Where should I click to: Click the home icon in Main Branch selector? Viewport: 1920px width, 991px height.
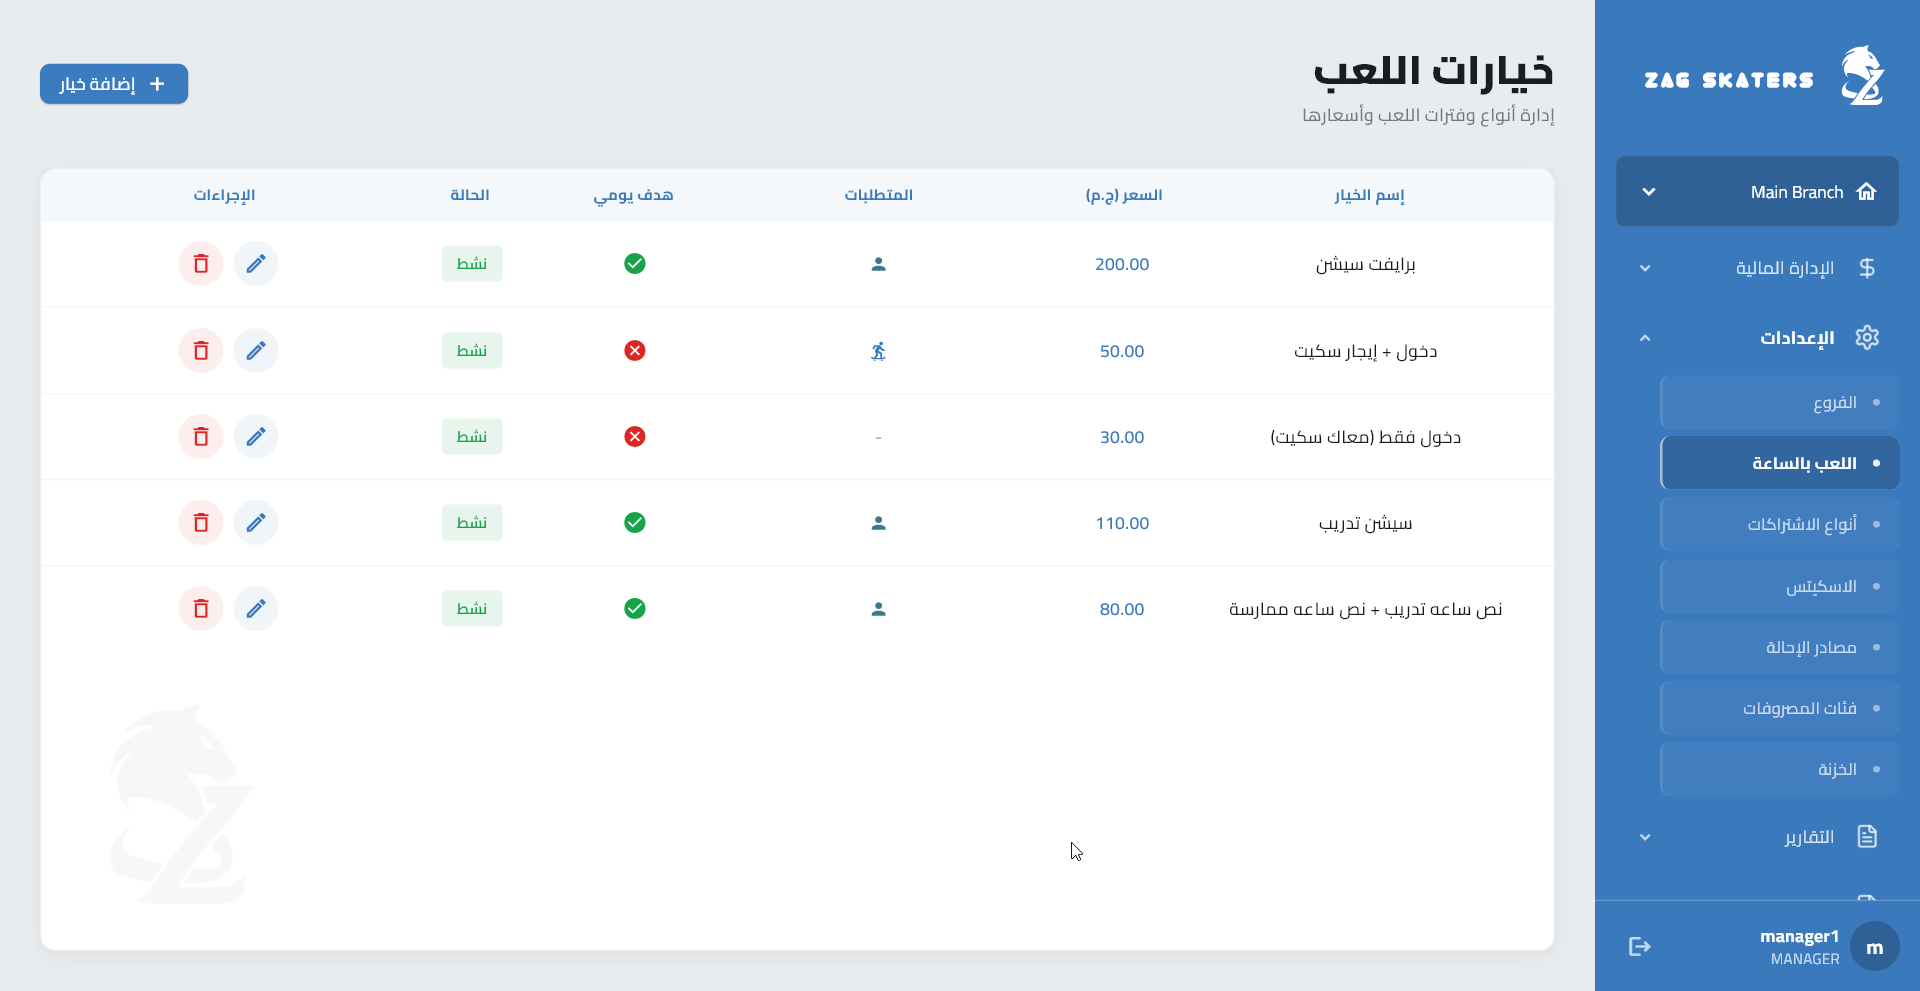tap(1866, 192)
